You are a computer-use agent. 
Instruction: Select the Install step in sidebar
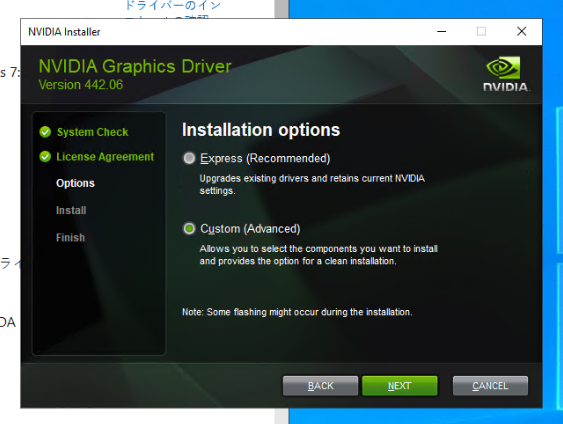point(71,210)
